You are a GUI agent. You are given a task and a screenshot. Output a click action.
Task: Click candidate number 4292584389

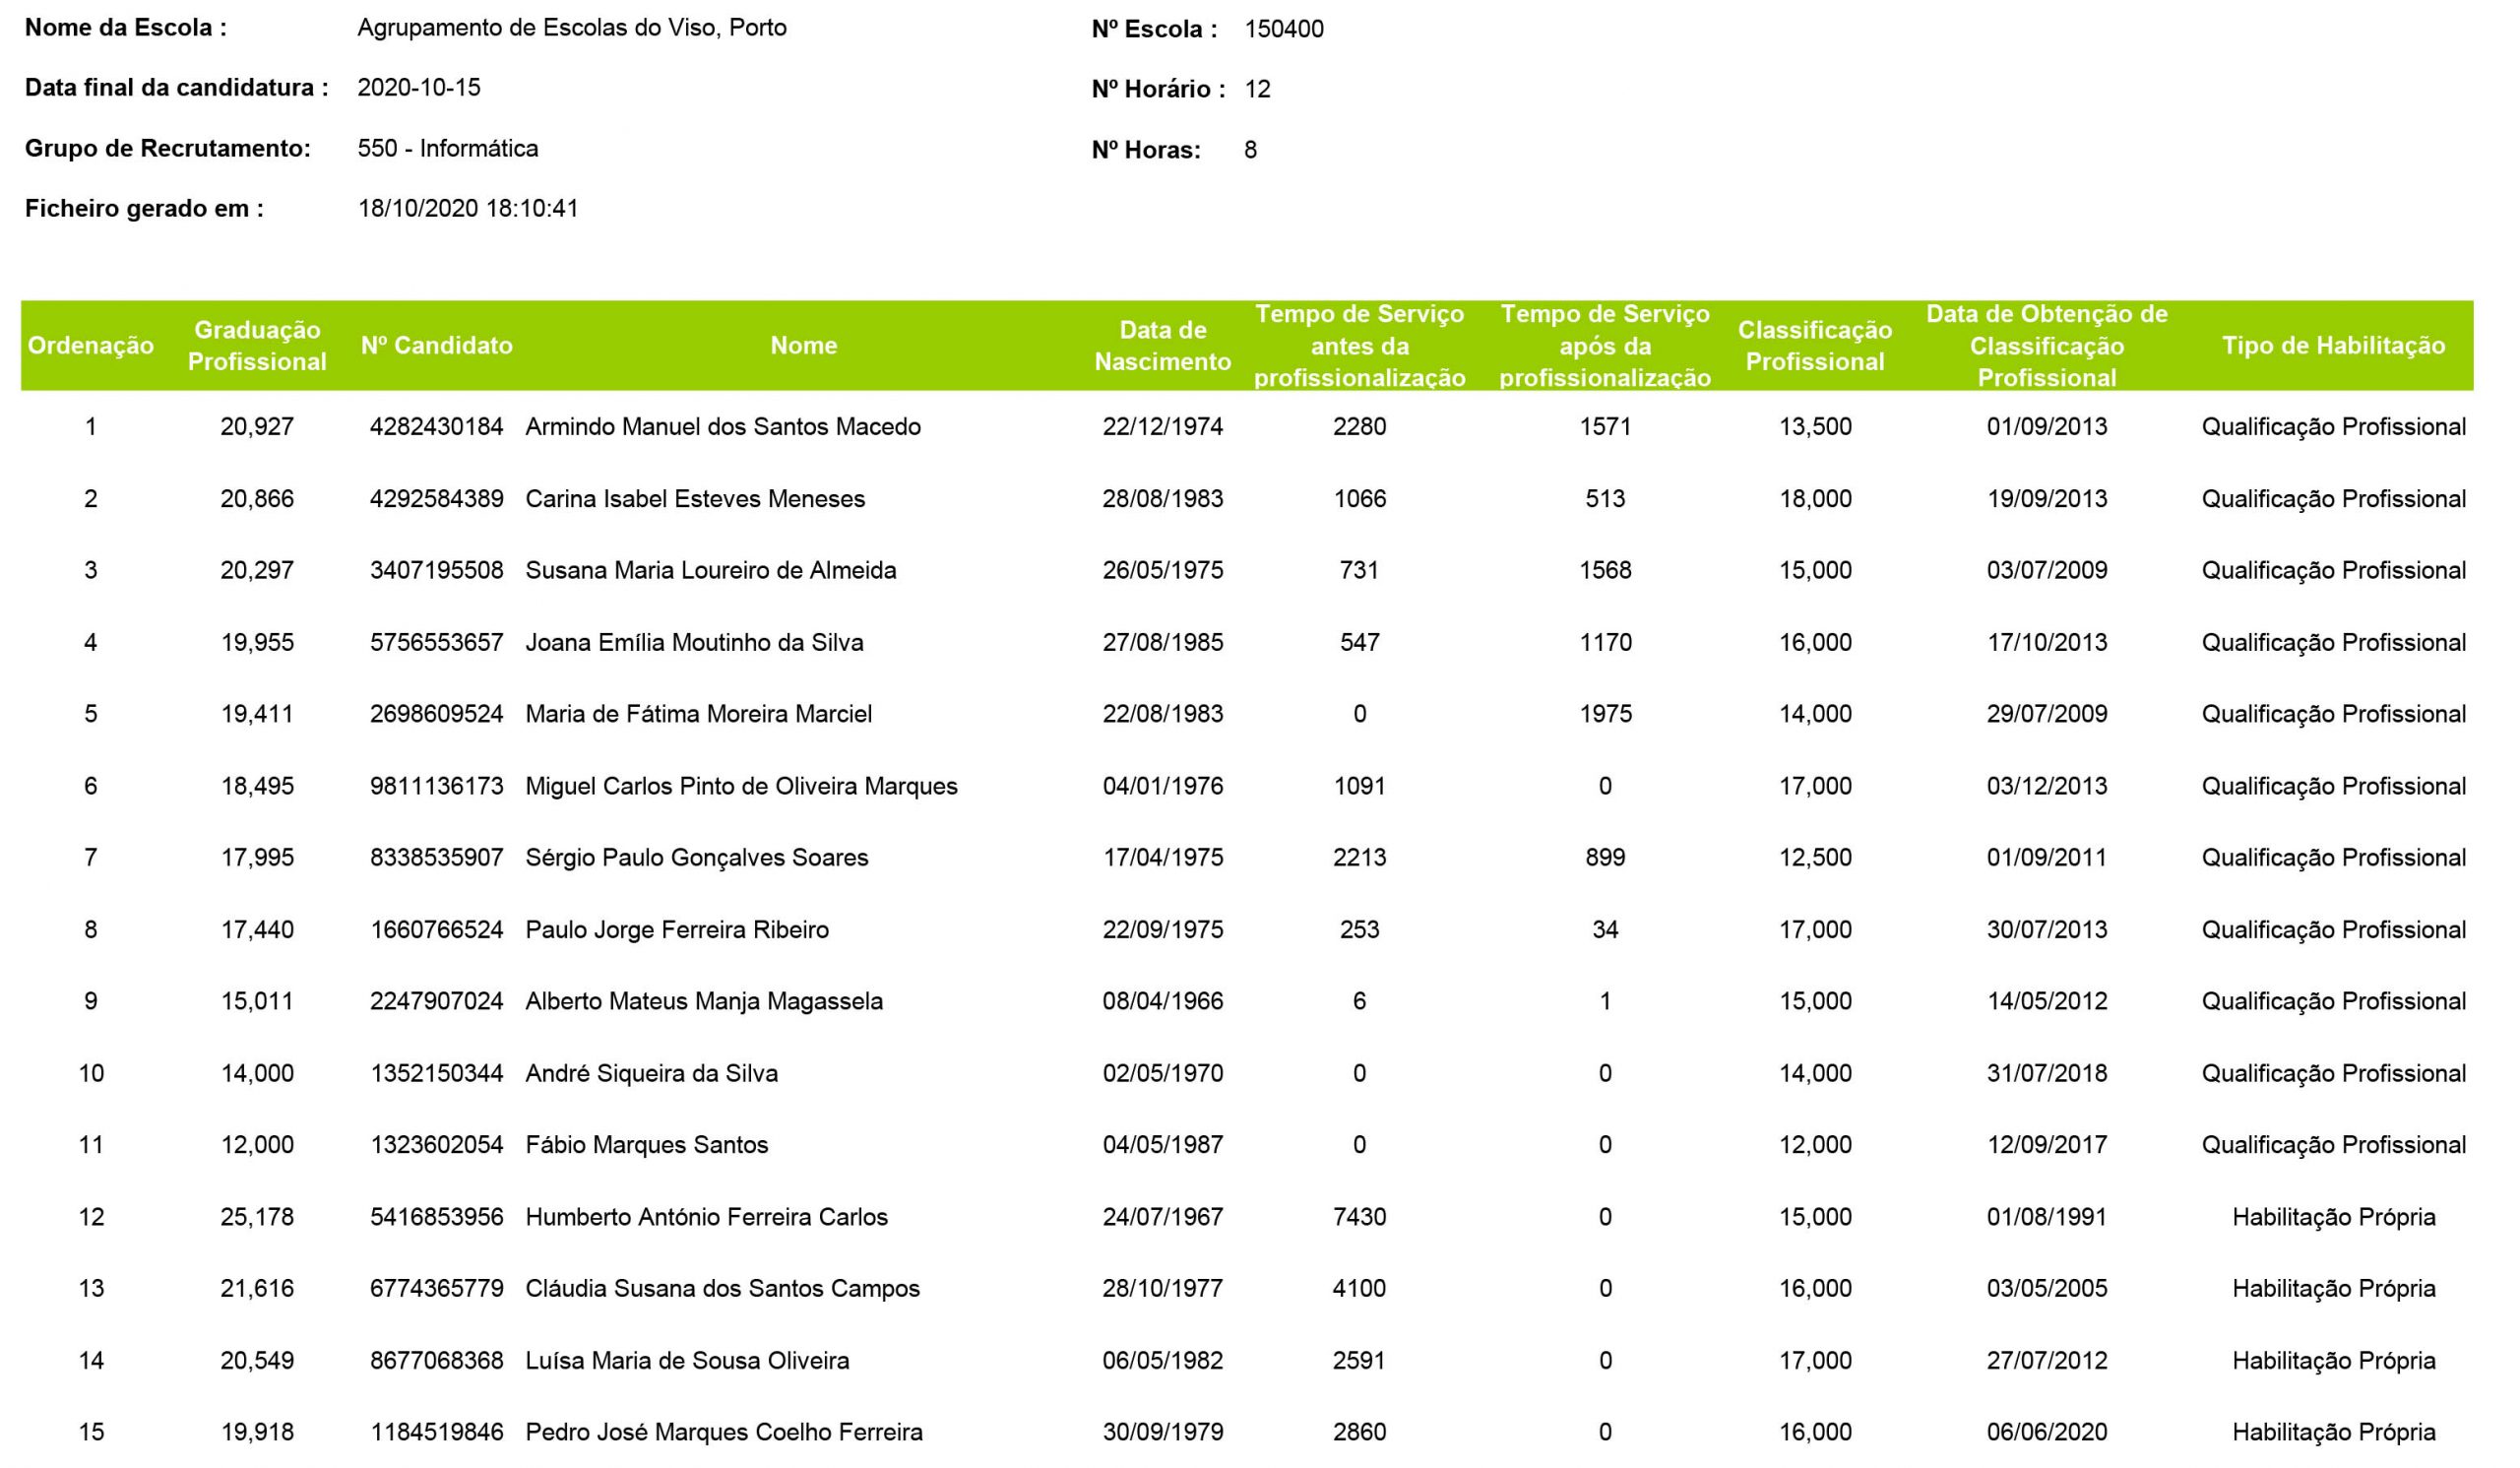click(x=436, y=499)
